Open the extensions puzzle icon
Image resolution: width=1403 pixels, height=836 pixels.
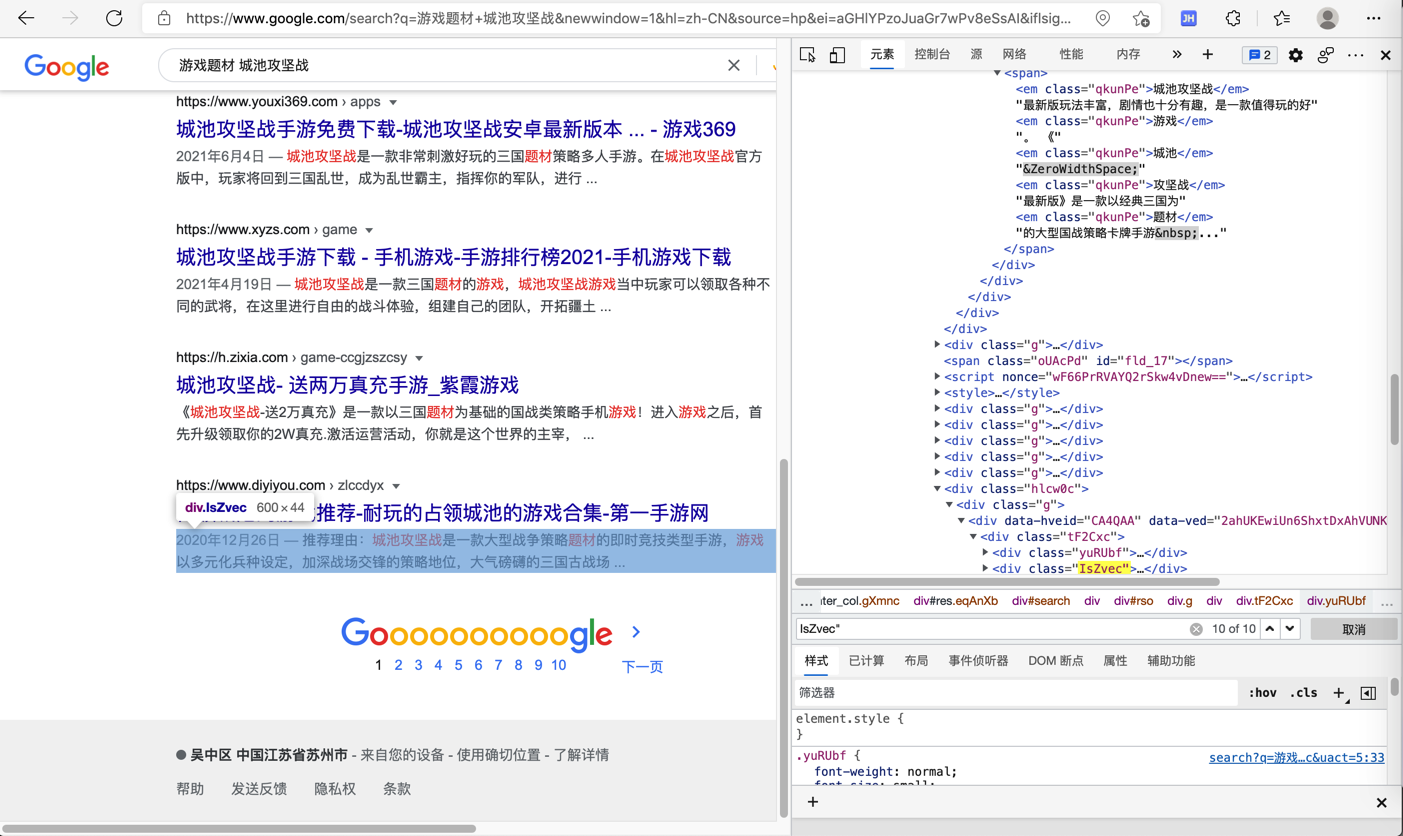pos(1233,18)
